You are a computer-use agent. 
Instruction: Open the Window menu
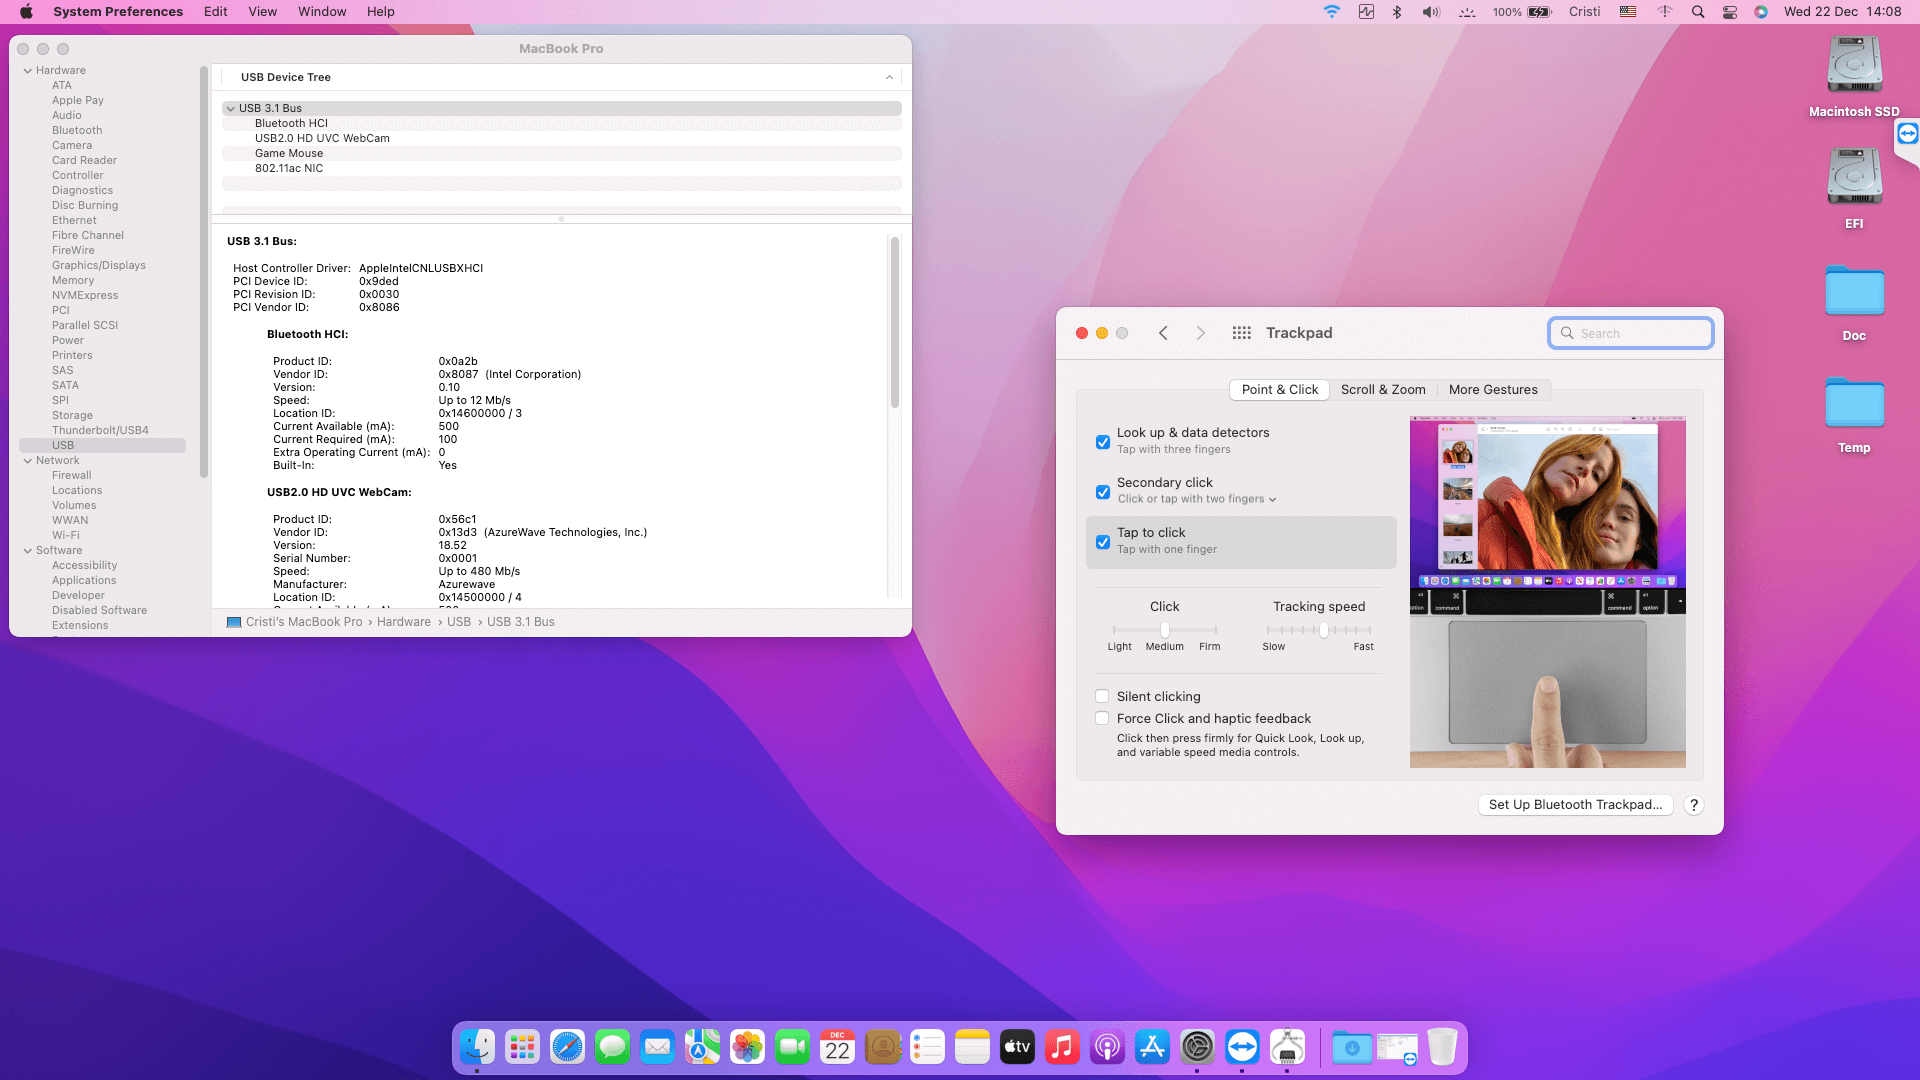point(322,12)
